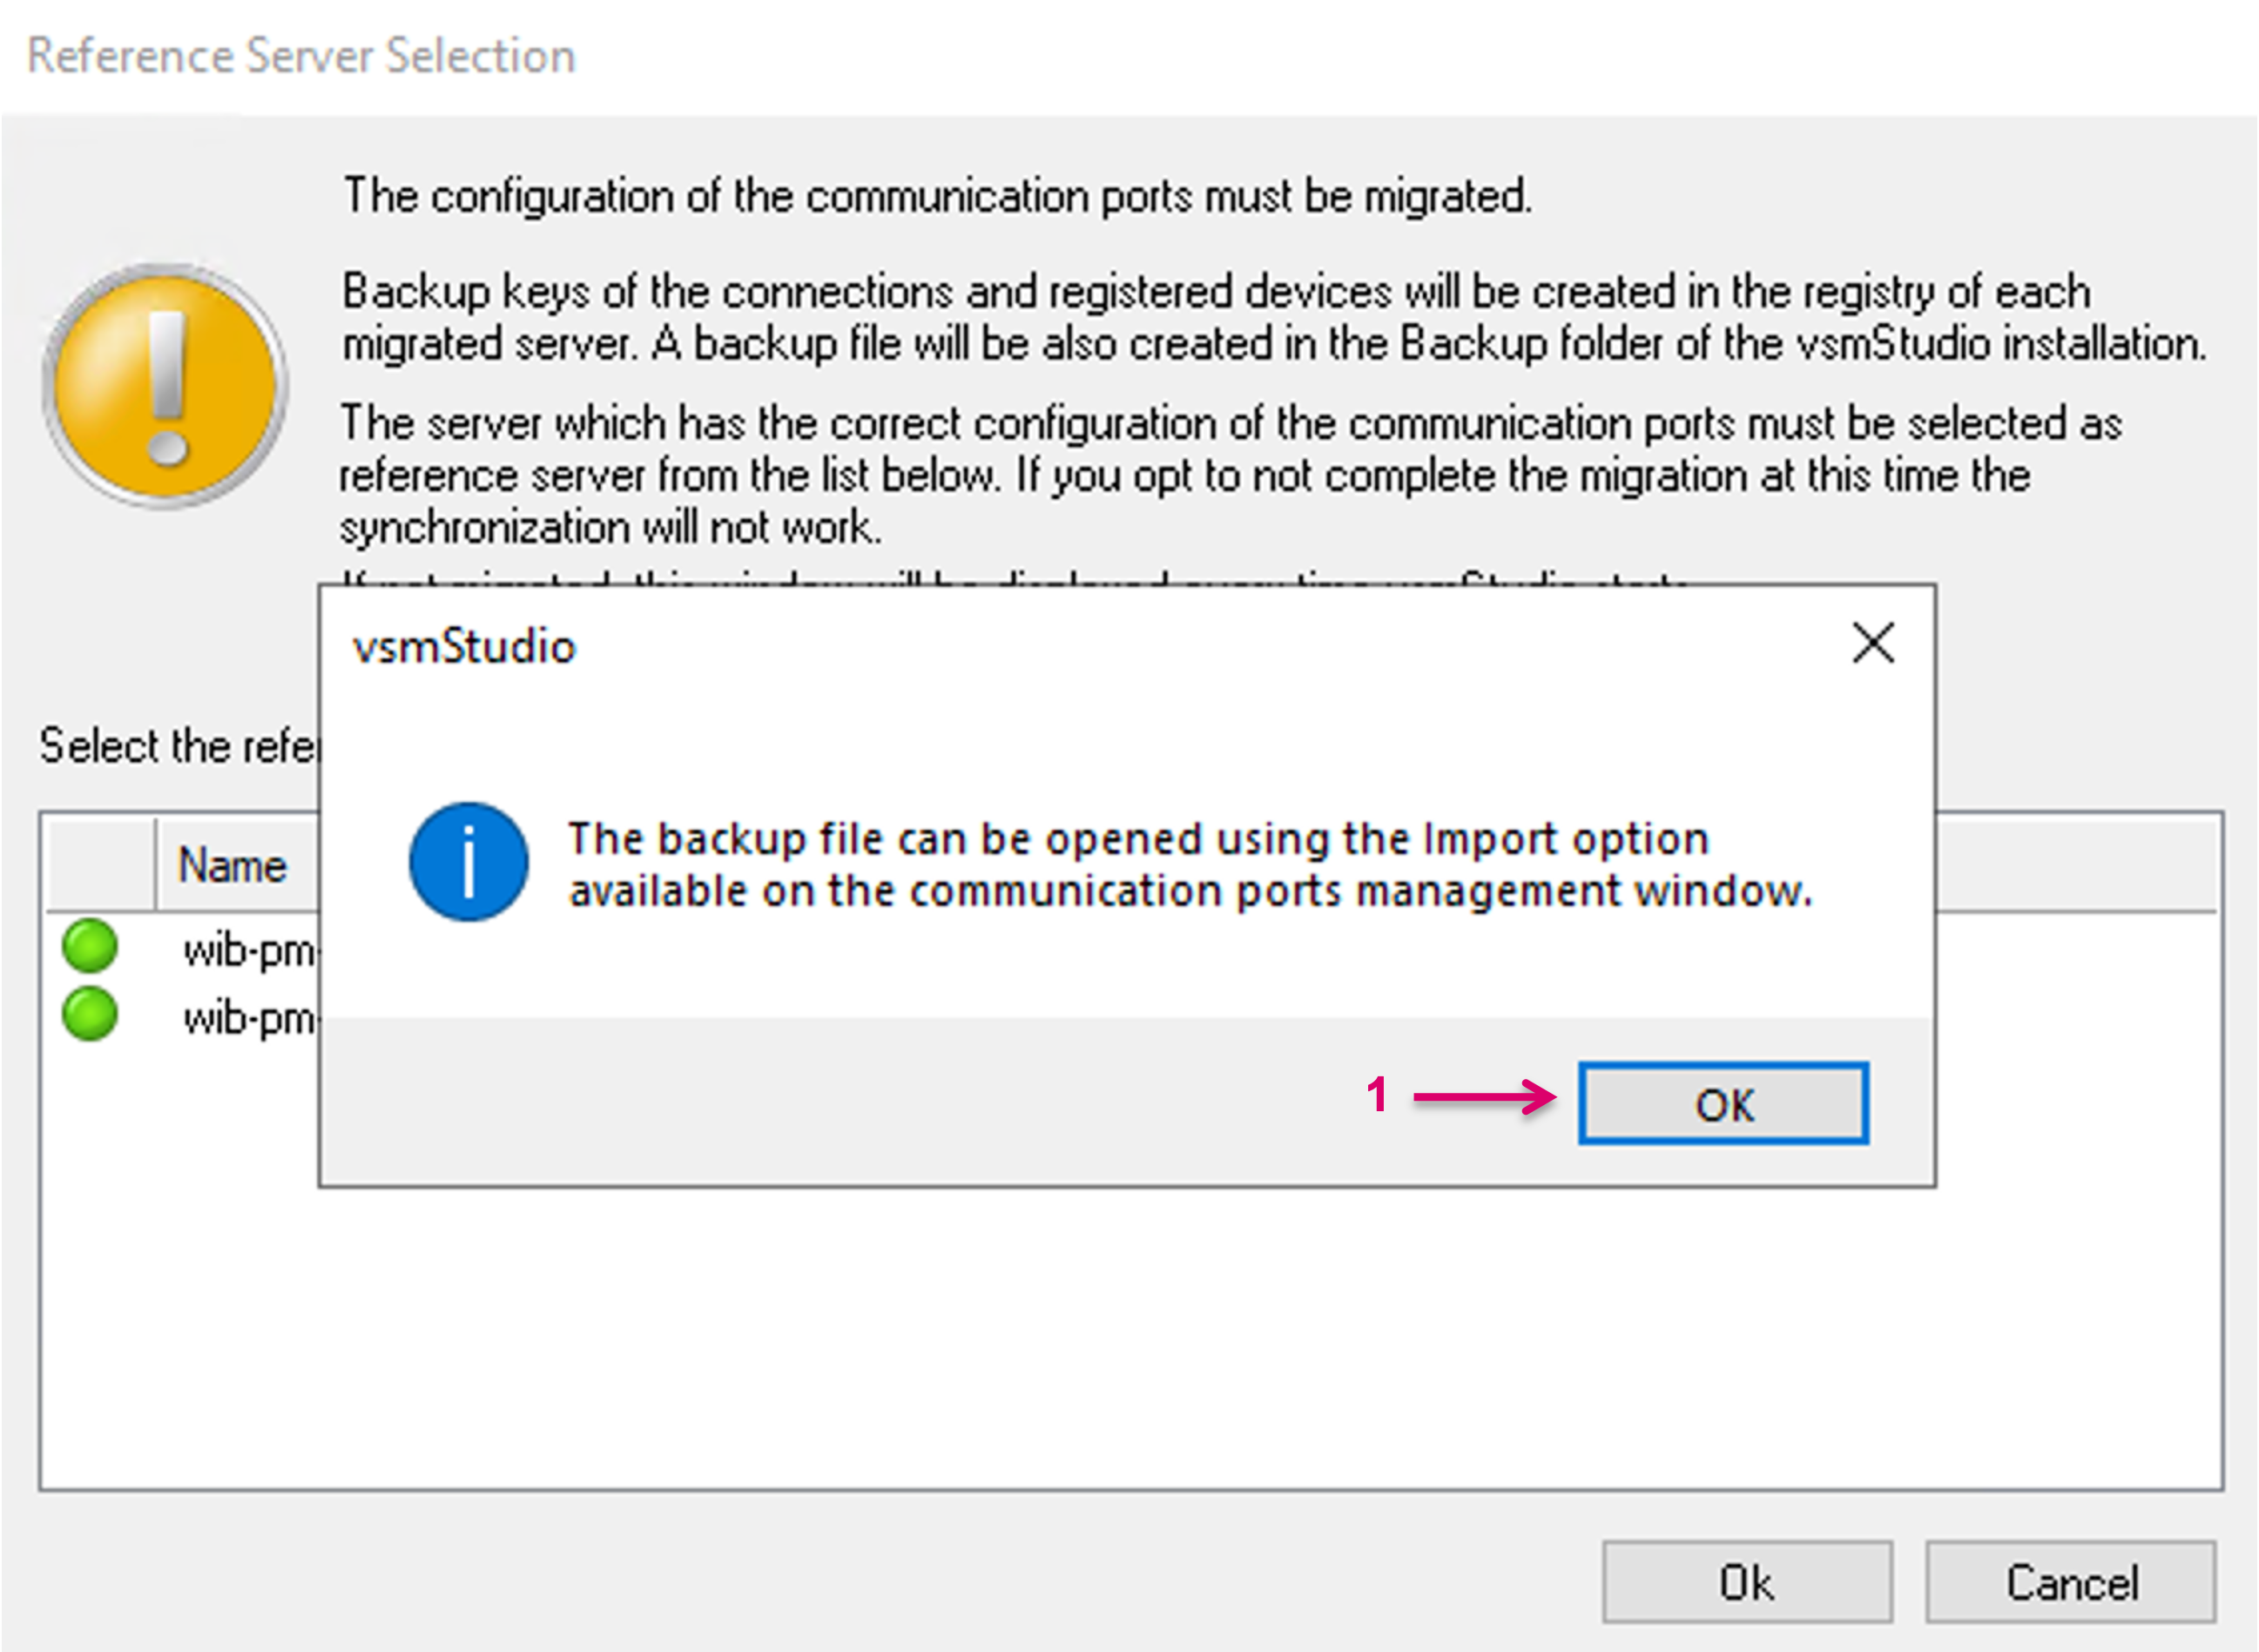
Task: Click the top green server status indicator
Action: tap(90, 946)
